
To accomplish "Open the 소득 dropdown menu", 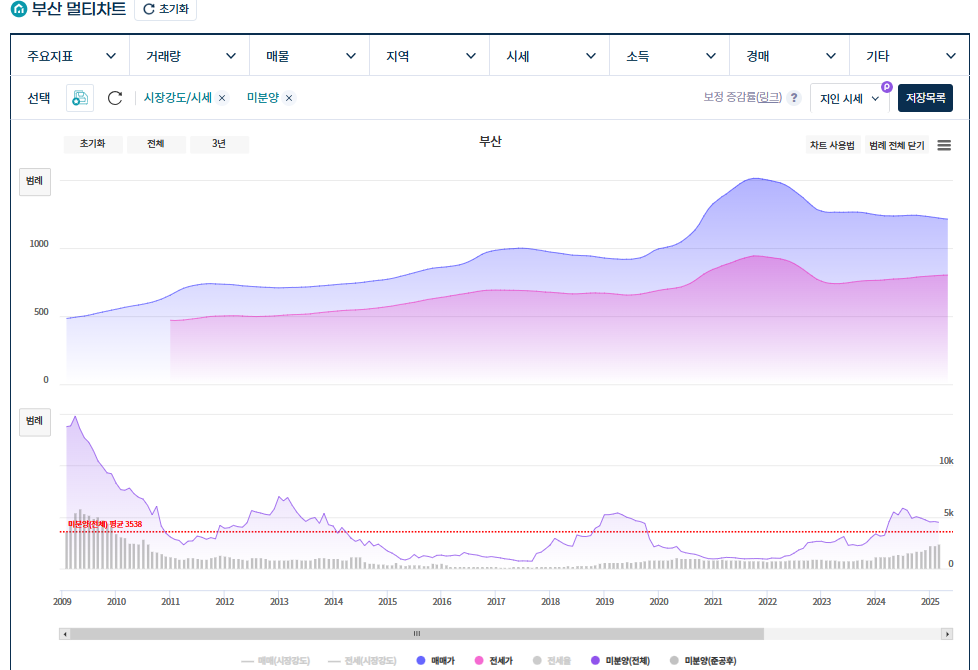I will pyautogui.click(x=670, y=56).
